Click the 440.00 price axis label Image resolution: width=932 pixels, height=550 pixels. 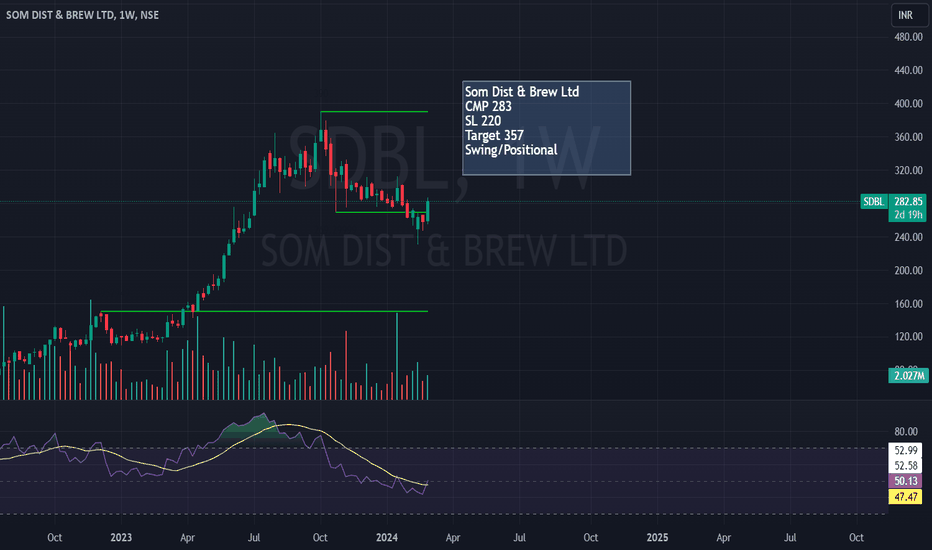pyautogui.click(x=908, y=70)
